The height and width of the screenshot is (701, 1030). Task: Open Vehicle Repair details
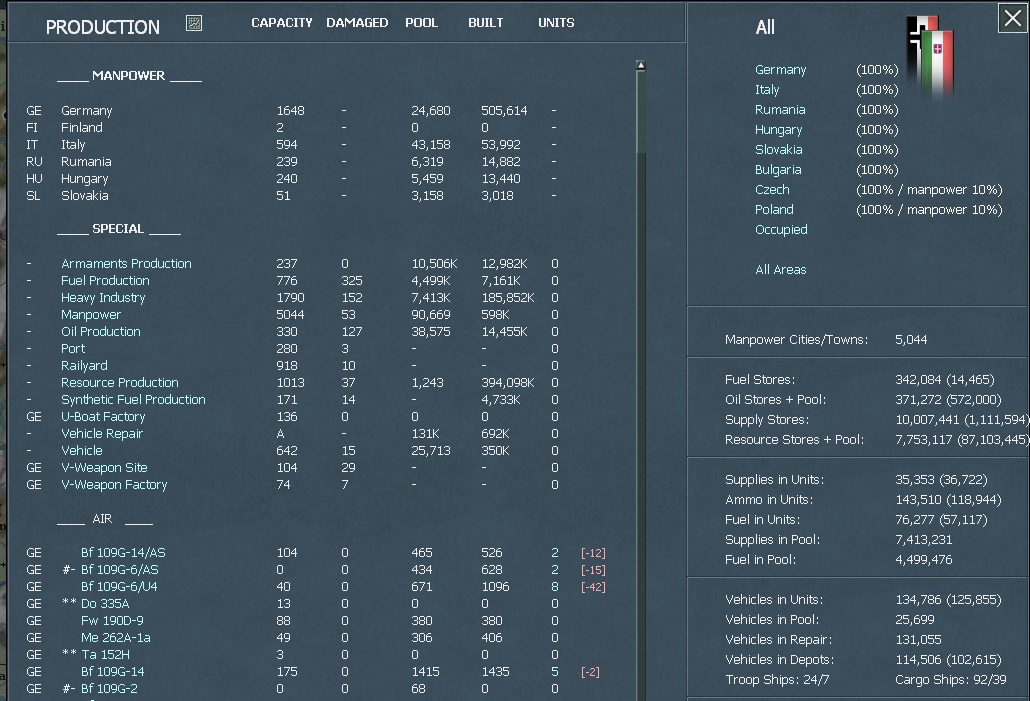pos(102,434)
